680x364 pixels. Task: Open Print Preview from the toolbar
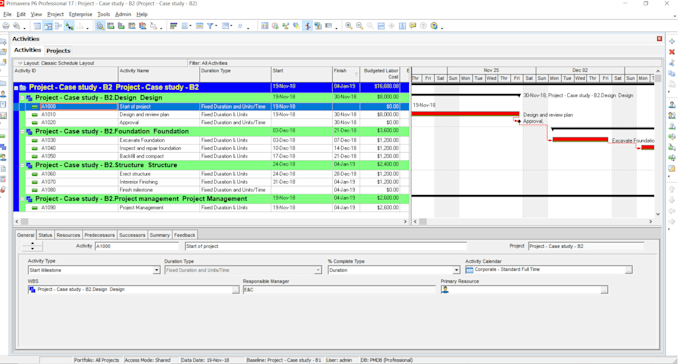coord(16,26)
